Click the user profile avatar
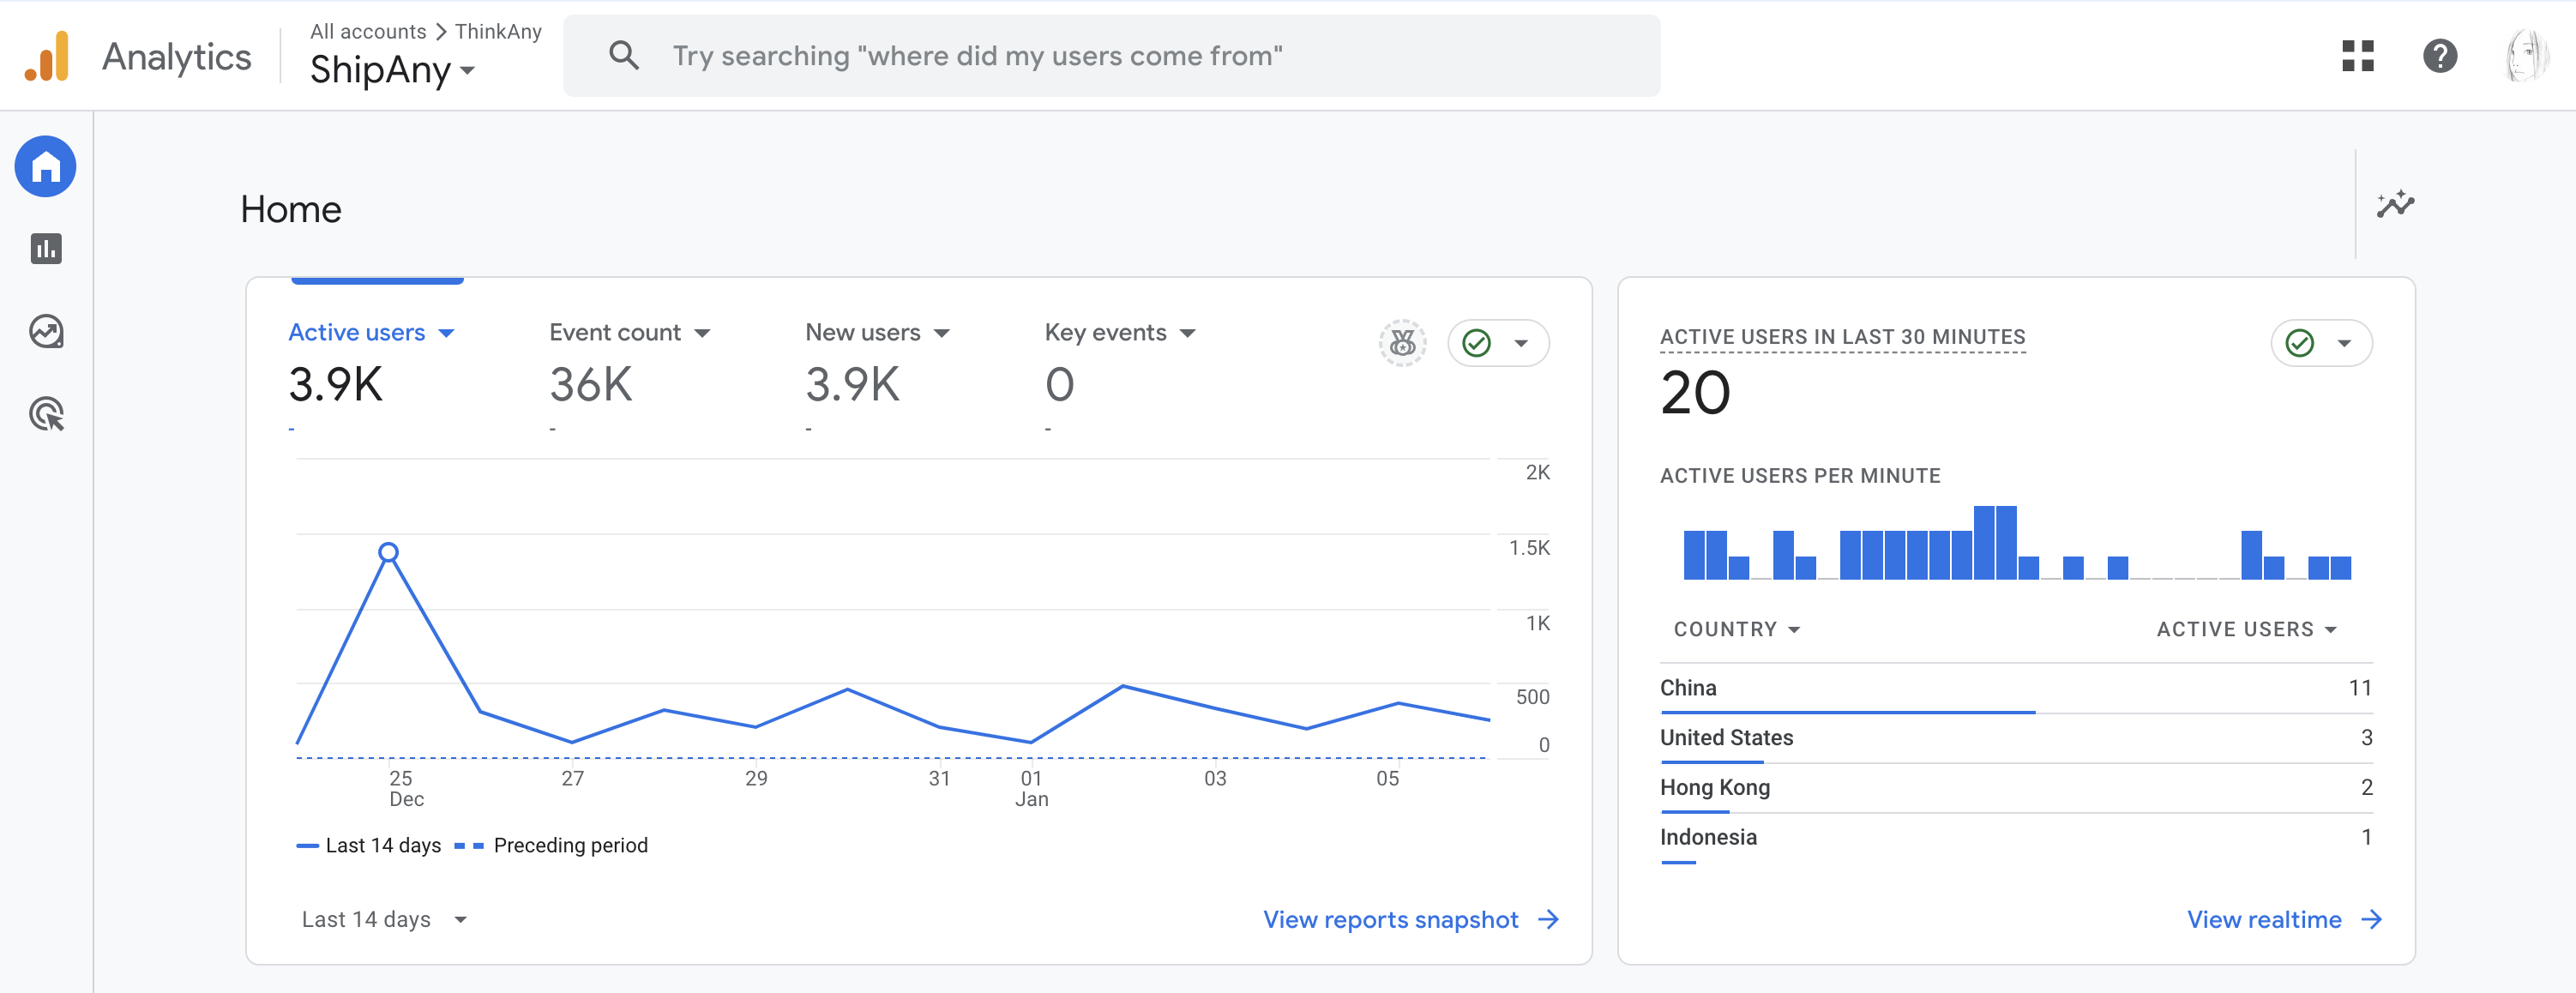This screenshot has width=2576, height=993. [x=2526, y=56]
